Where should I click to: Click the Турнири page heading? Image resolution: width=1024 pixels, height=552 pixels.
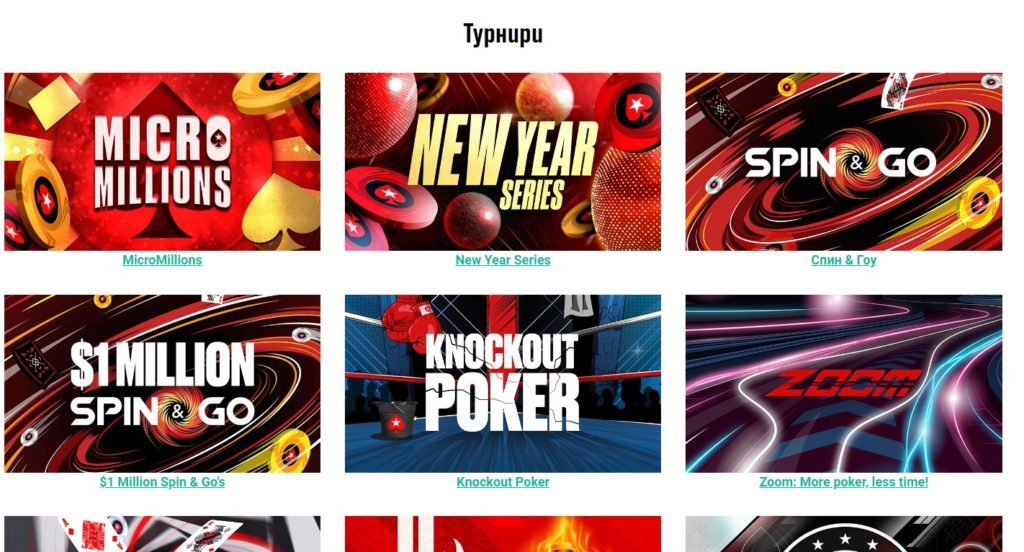point(503,33)
